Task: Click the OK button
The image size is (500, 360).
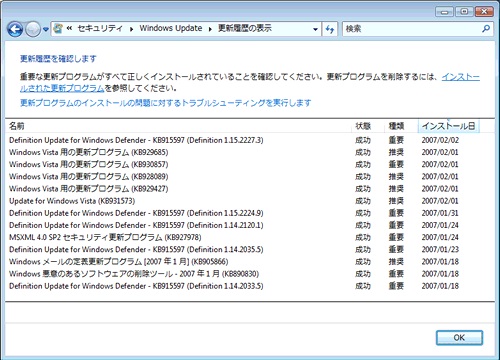Action: [459, 338]
